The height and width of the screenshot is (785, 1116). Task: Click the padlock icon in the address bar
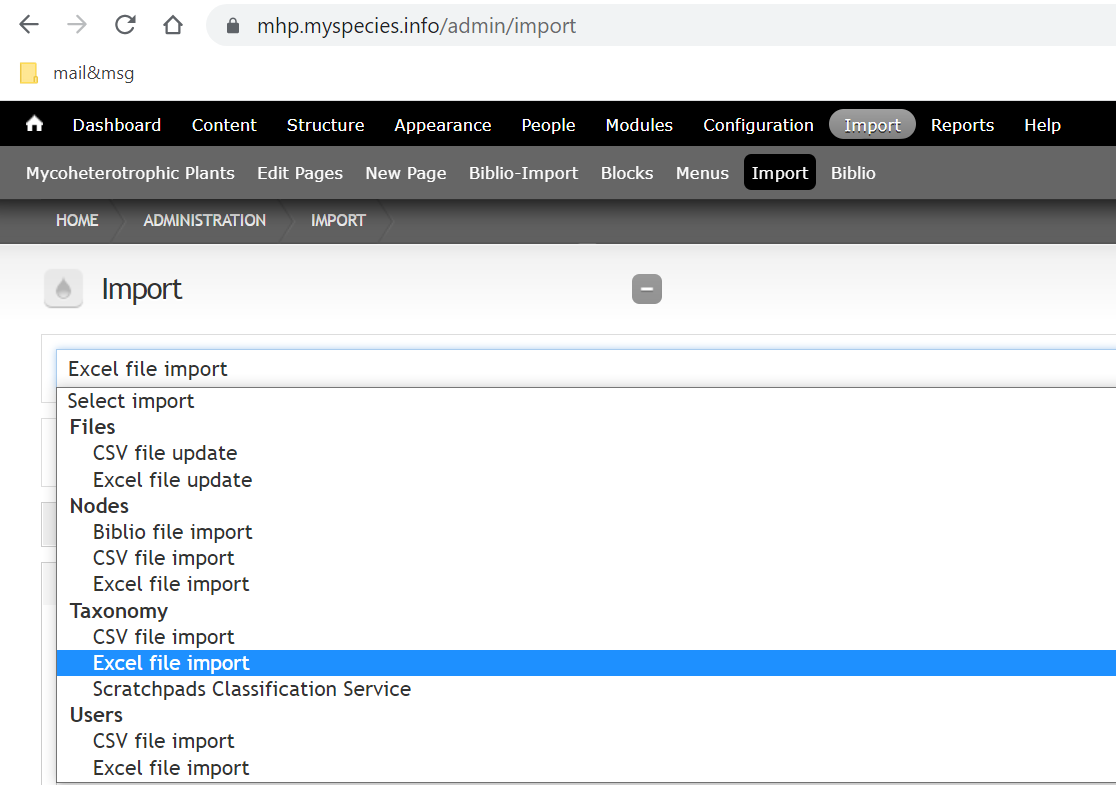(234, 25)
